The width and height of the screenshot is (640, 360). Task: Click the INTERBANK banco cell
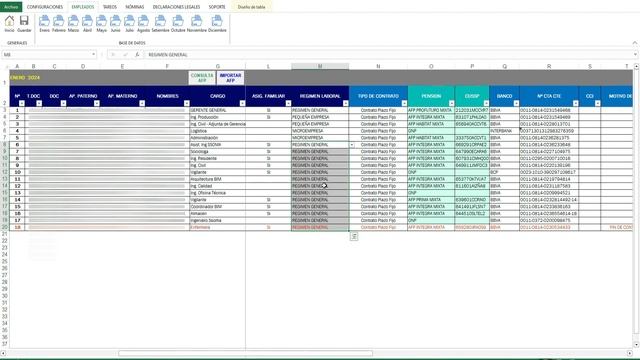click(504, 131)
